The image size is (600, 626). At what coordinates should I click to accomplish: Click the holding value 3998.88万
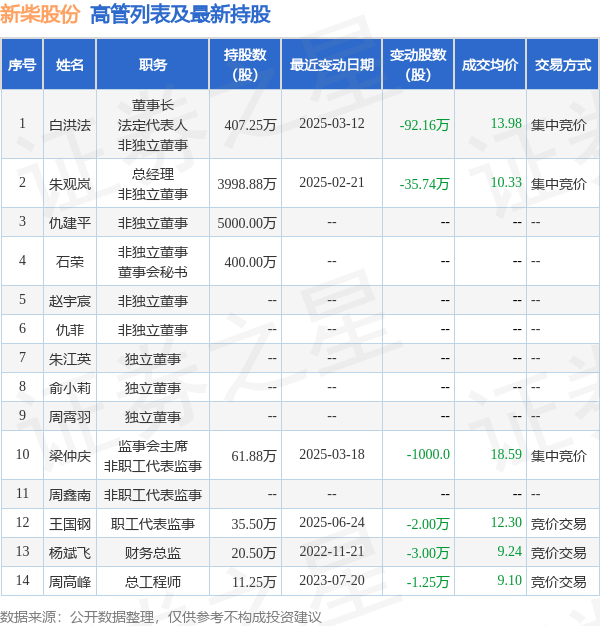click(247, 184)
